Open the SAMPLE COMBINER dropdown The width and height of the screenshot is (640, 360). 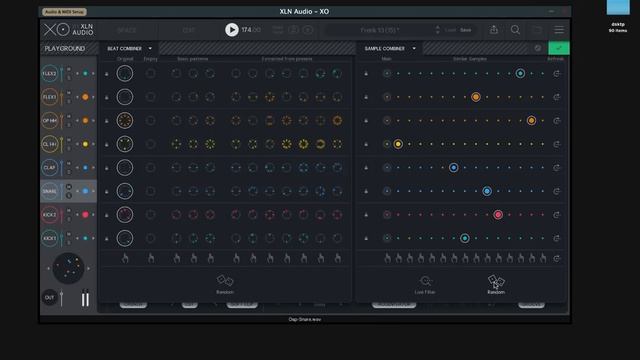tap(390, 48)
